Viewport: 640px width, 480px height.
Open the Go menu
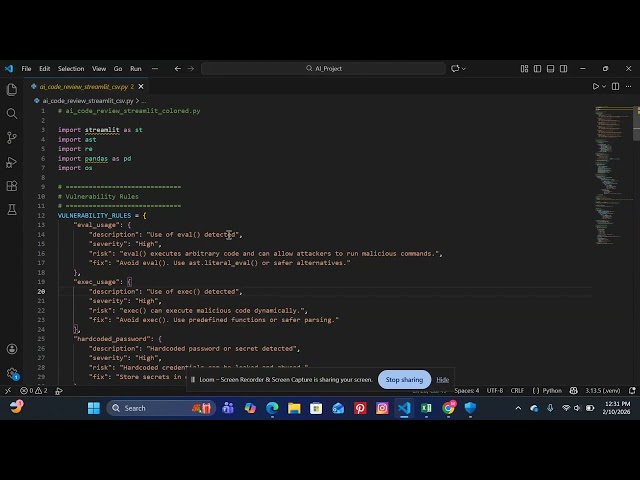[118, 69]
